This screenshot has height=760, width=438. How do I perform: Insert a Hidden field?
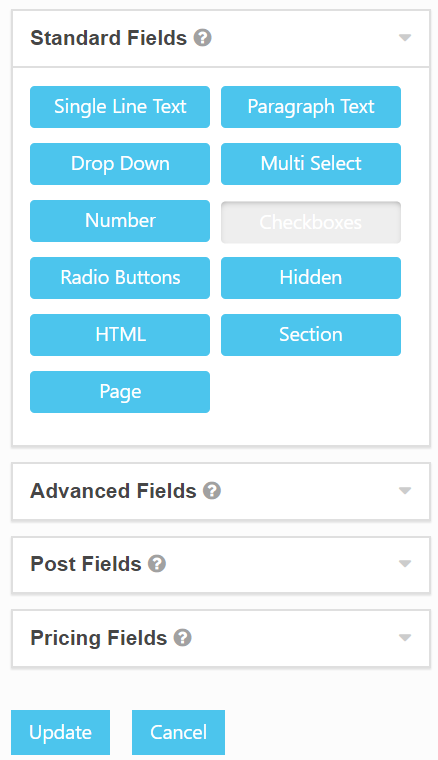point(311,278)
